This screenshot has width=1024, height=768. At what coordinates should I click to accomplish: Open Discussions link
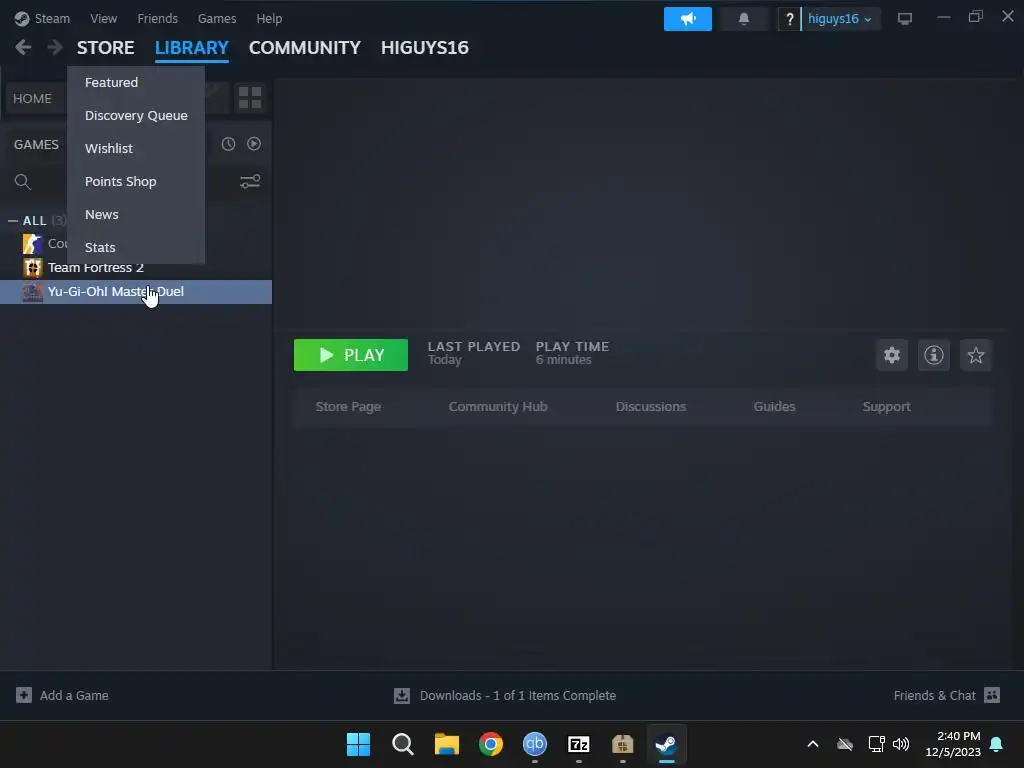pos(650,406)
